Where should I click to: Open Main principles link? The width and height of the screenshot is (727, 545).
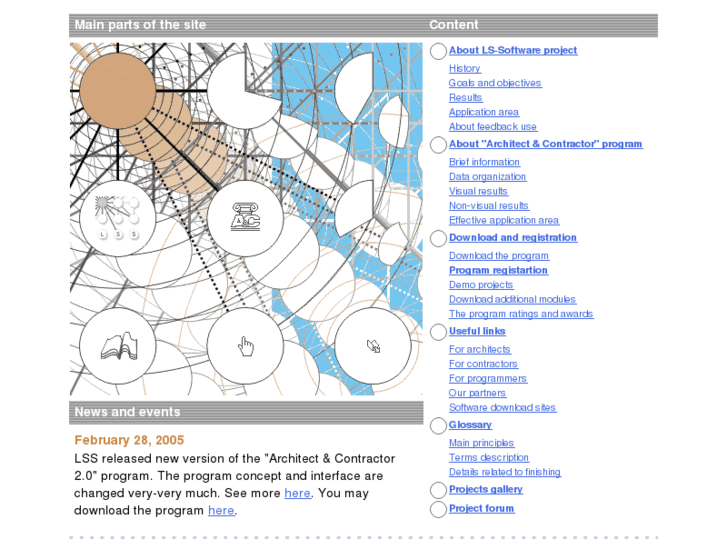click(x=481, y=443)
